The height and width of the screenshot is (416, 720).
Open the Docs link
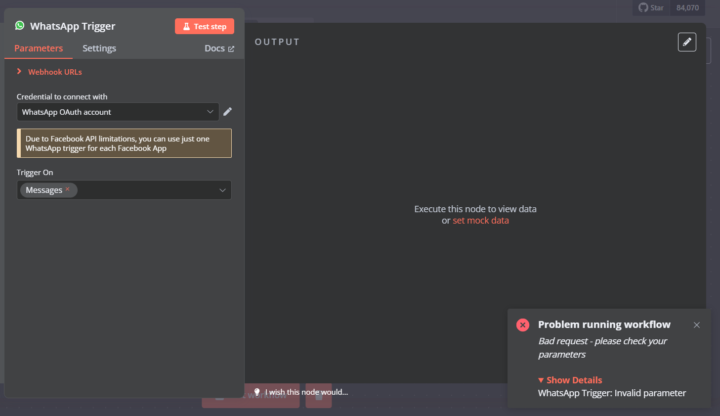coord(219,48)
